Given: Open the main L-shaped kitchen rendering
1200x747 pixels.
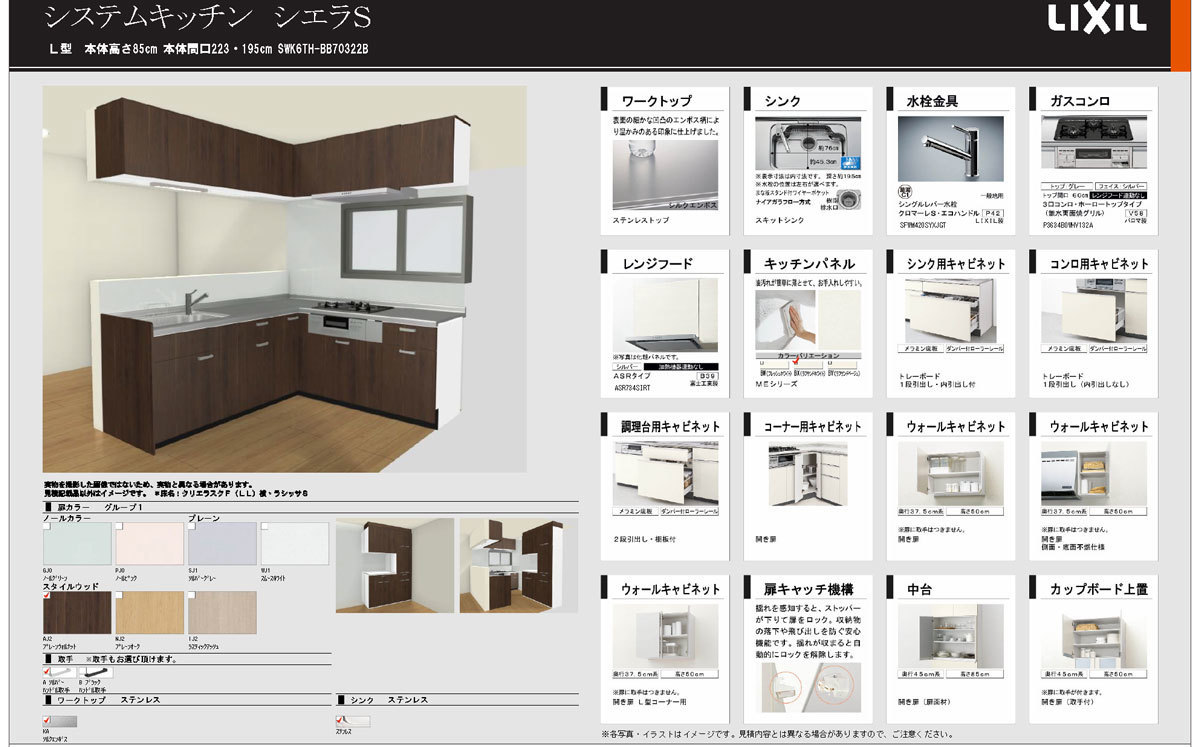Looking at the screenshot, I should 285,279.
